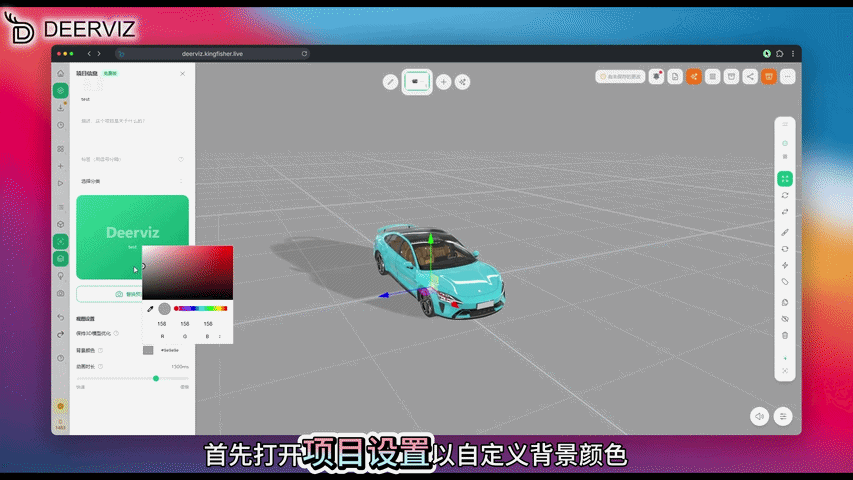Click the eyedropper tool in color picker
This screenshot has width=853, height=480.
point(151,309)
